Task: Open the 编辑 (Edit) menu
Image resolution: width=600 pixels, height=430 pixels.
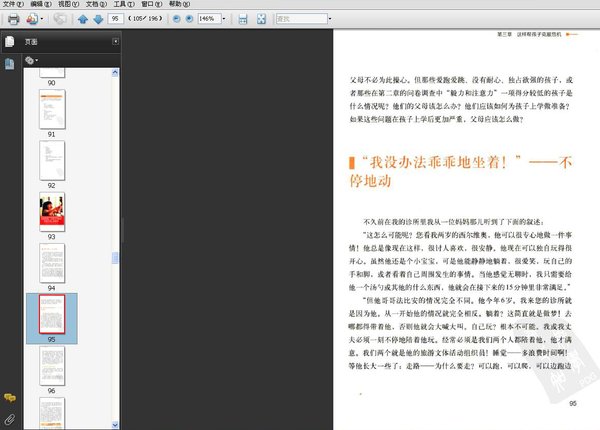Action: point(41,4)
